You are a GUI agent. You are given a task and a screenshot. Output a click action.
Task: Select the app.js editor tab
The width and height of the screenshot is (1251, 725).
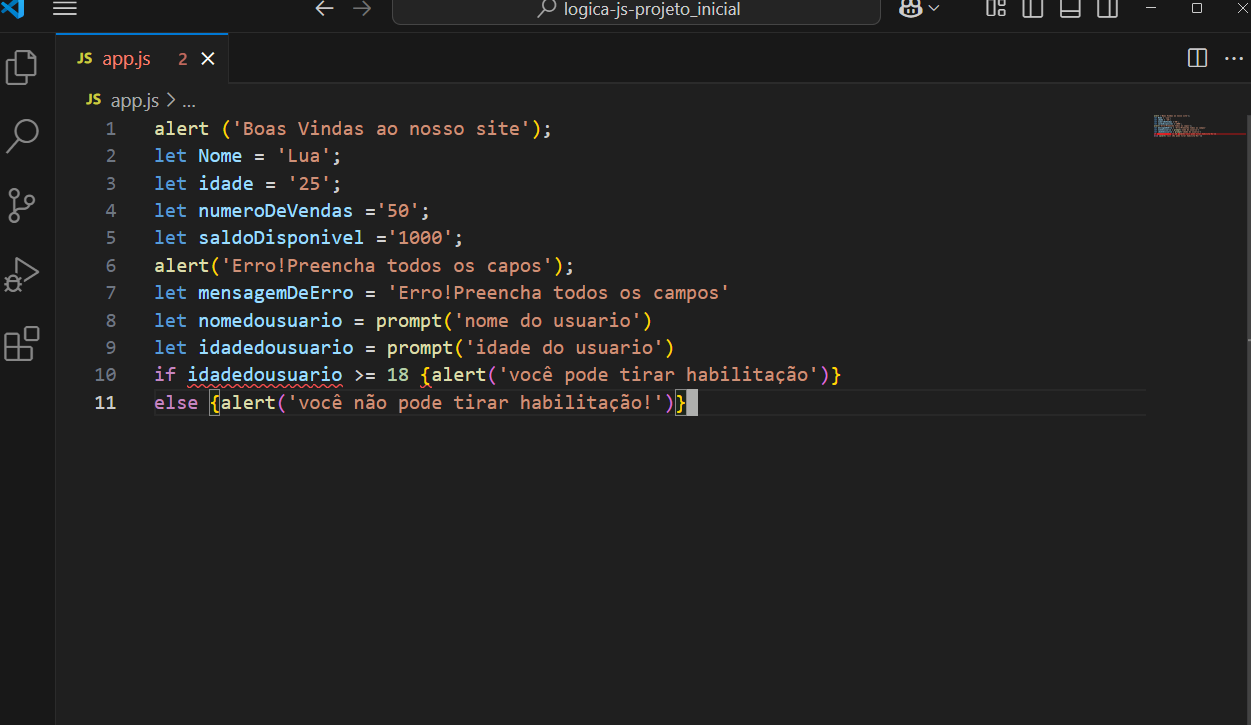coord(143,59)
